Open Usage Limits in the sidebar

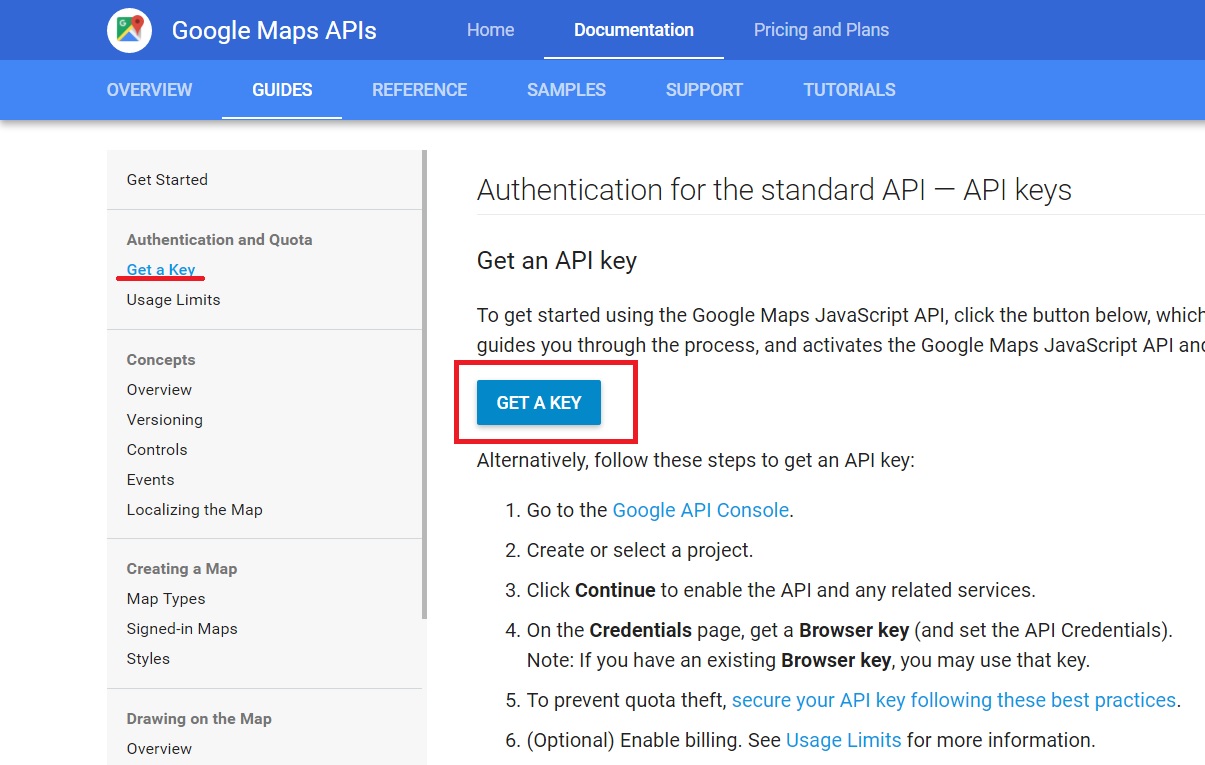(173, 300)
